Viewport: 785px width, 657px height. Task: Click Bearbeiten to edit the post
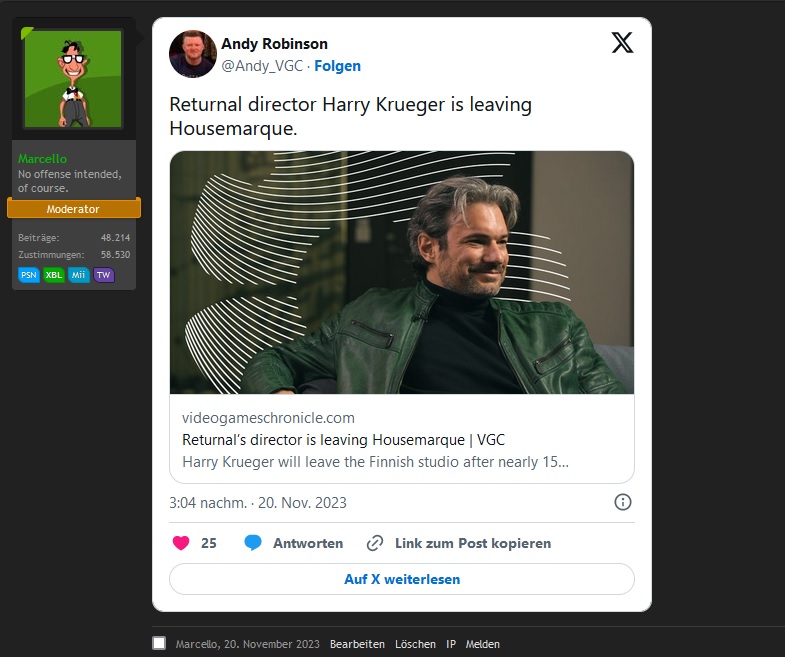pyautogui.click(x=357, y=644)
